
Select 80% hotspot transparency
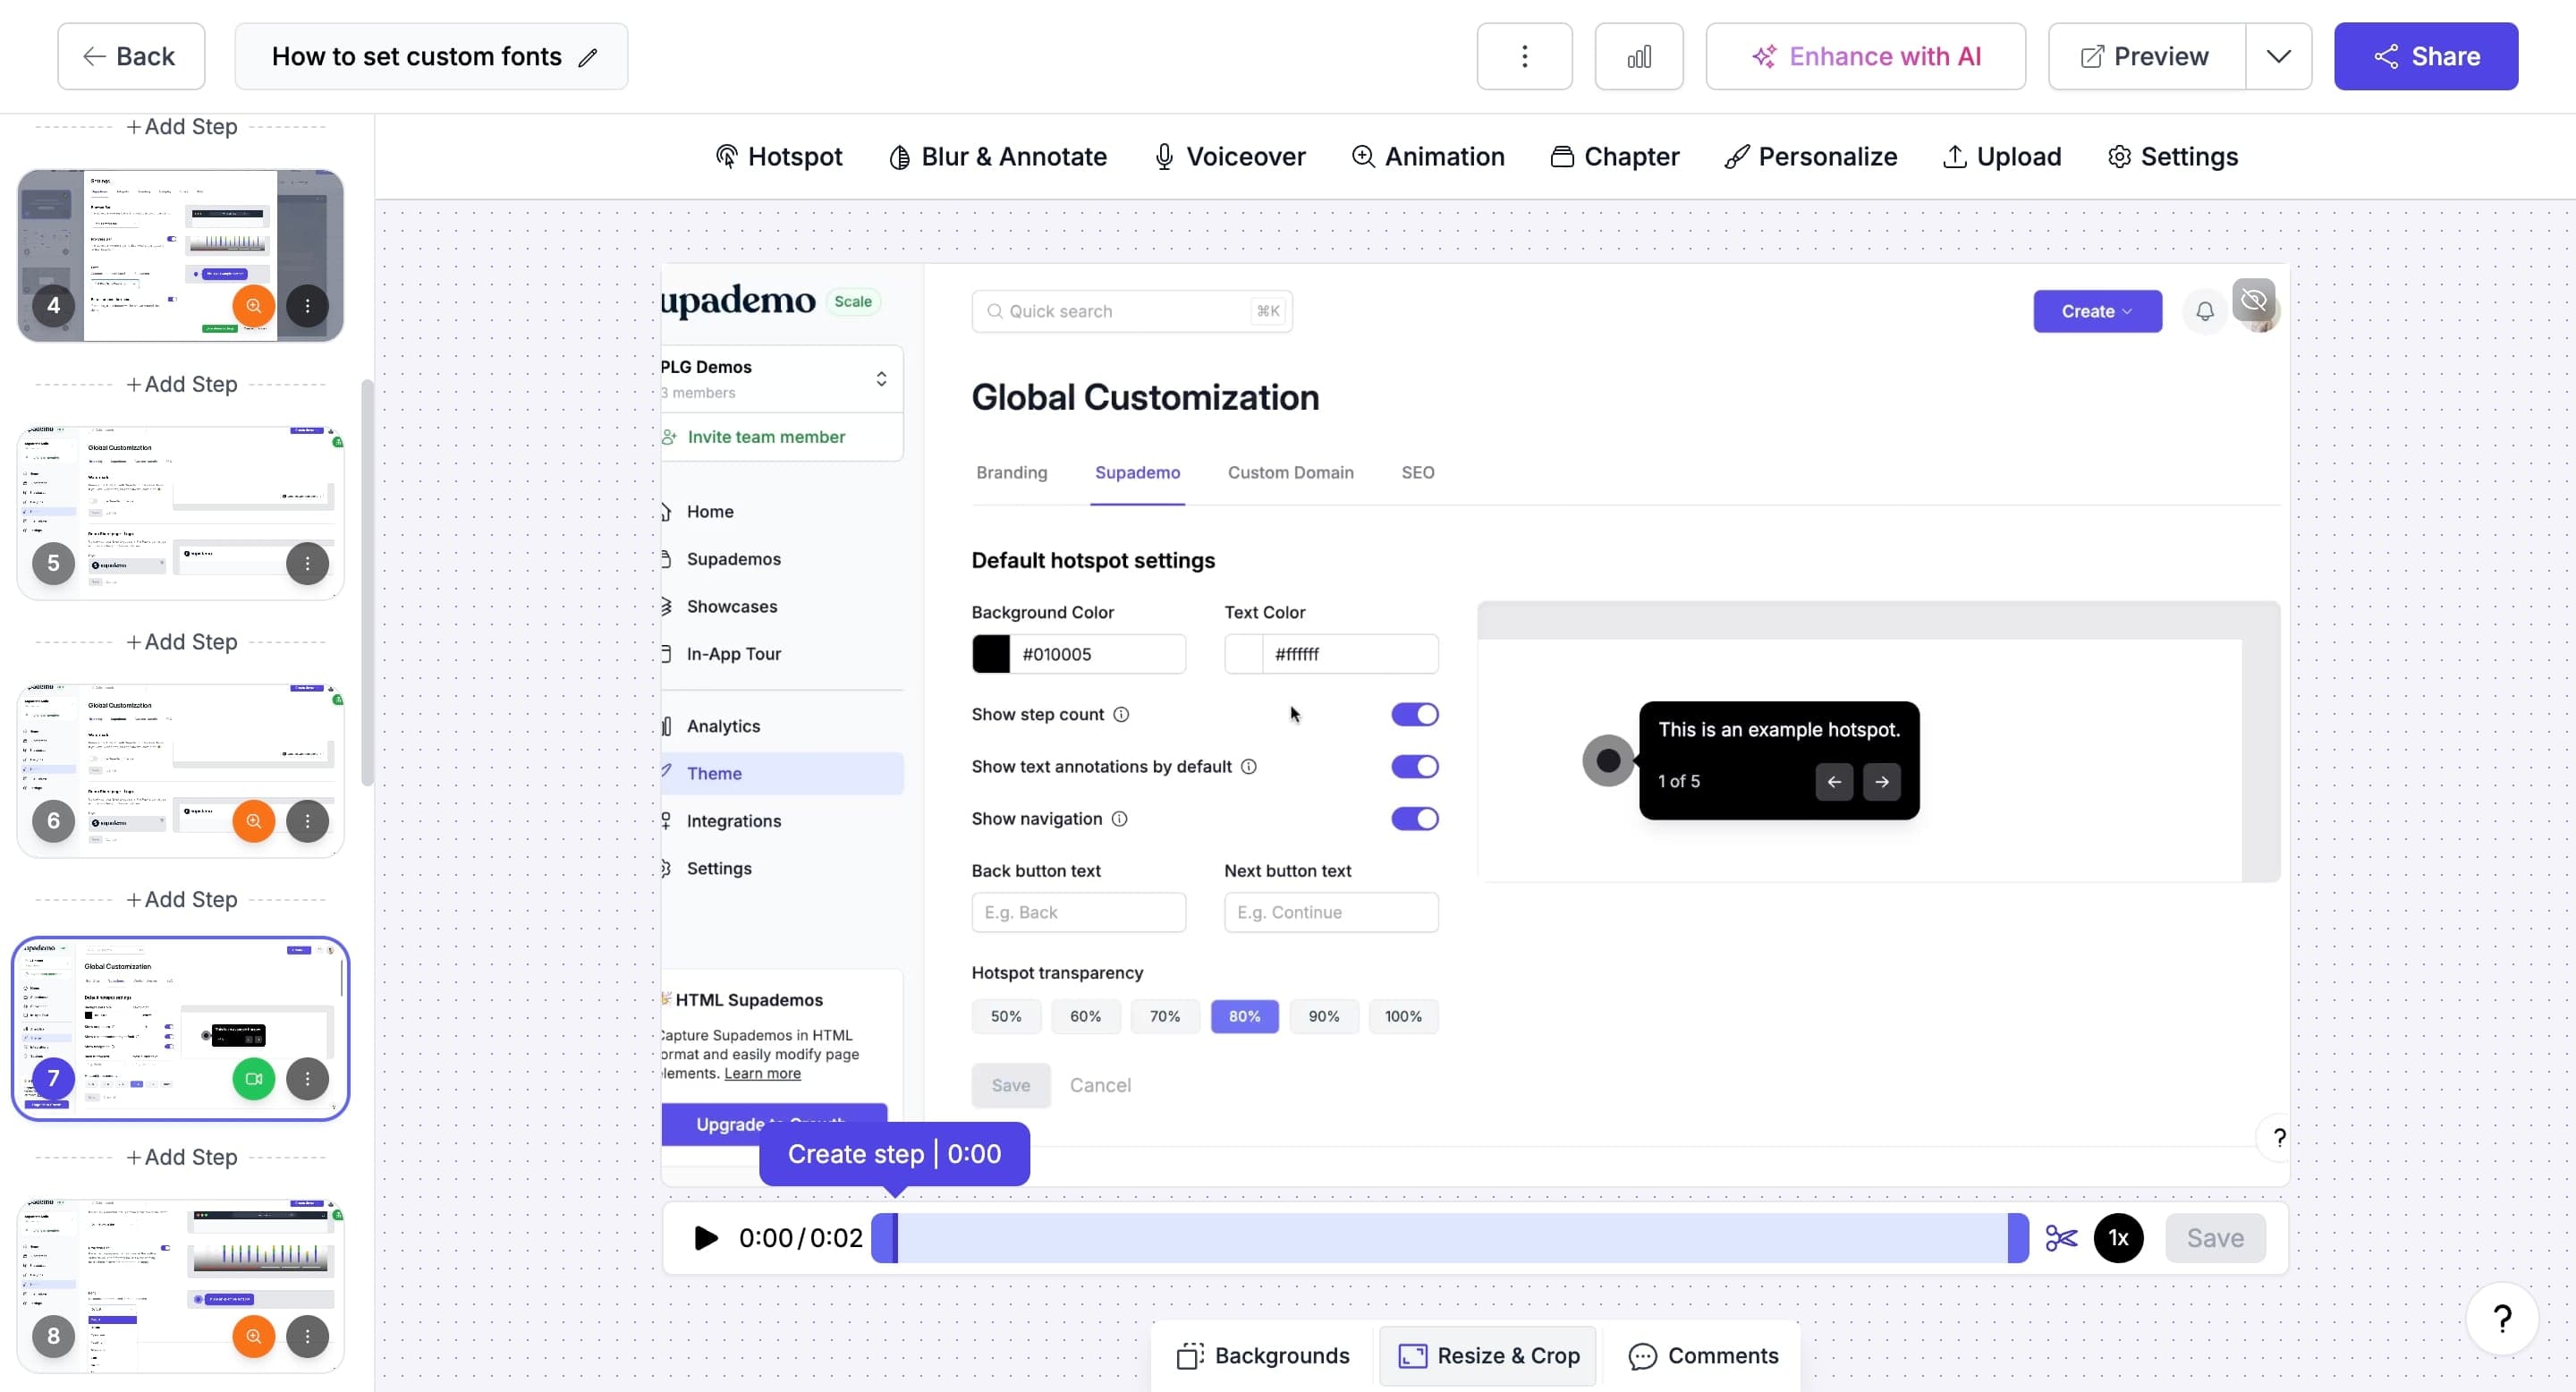(x=1244, y=1017)
